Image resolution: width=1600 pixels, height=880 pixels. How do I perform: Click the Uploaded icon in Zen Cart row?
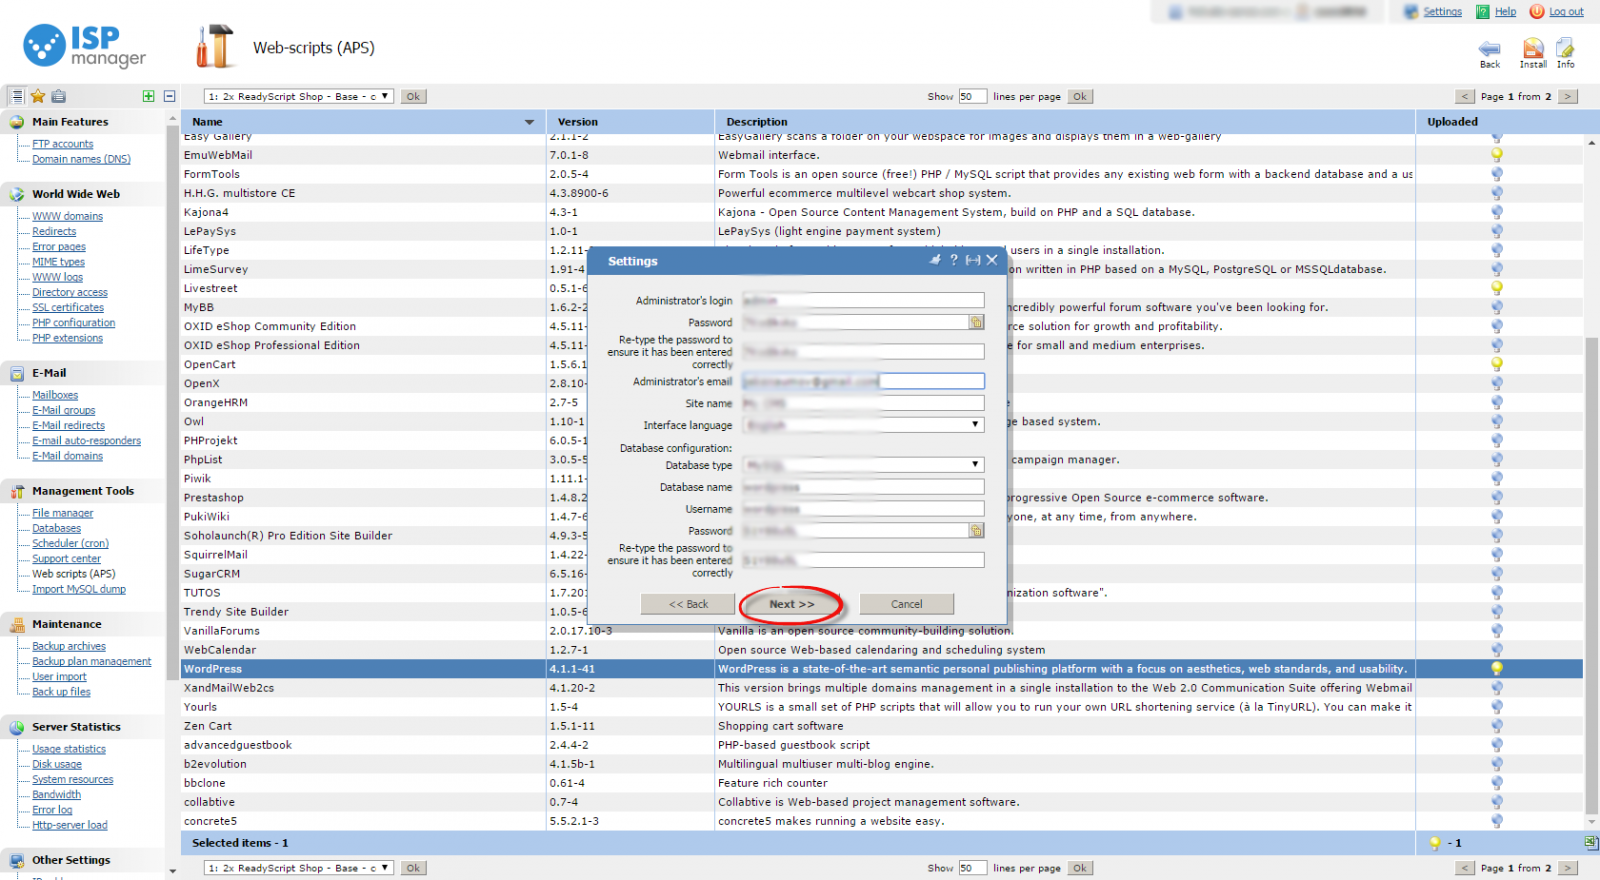click(1497, 726)
